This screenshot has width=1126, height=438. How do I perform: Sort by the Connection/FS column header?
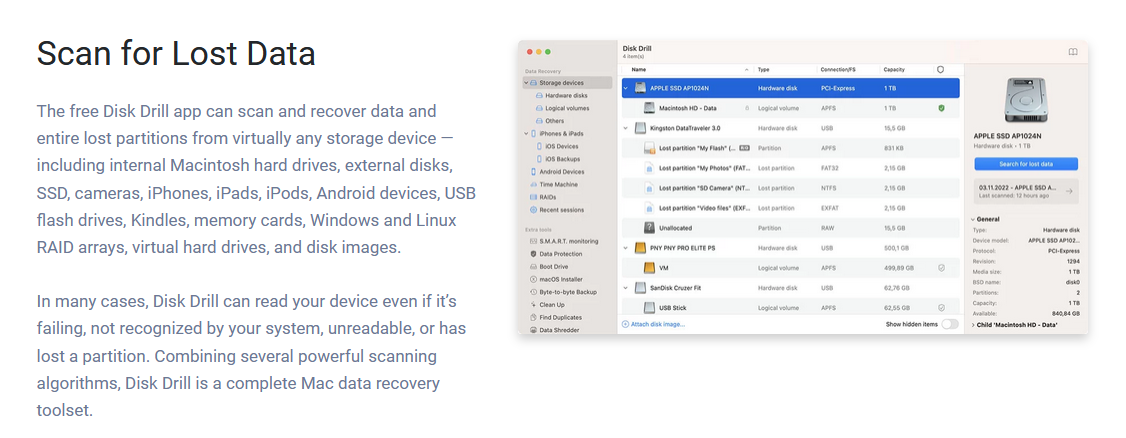click(x=838, y=70)
